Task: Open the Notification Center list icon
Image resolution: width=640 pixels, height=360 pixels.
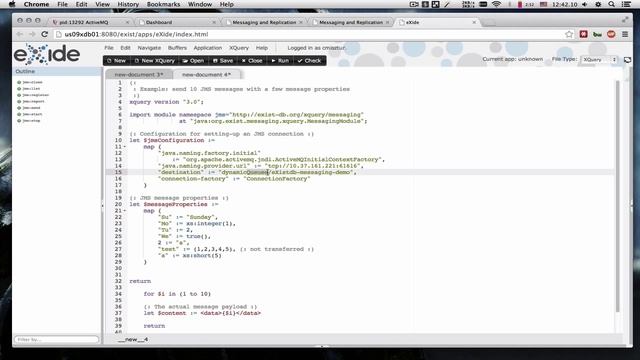Action: [x=626, y=4]
